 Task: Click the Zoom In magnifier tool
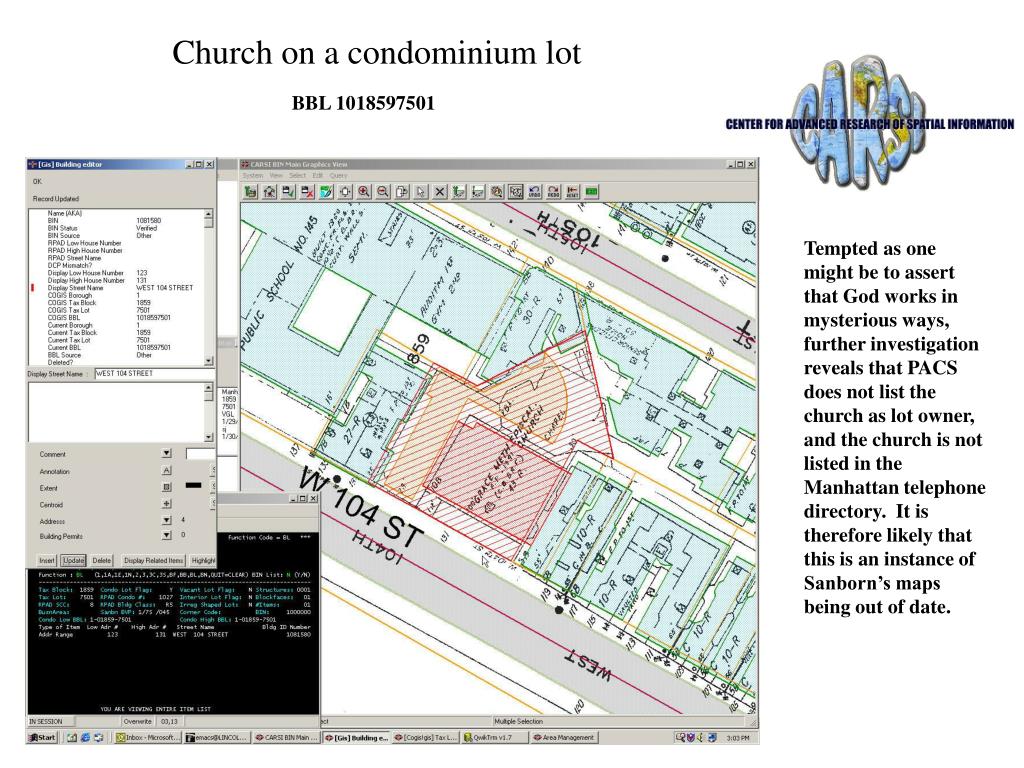[364, 191]
